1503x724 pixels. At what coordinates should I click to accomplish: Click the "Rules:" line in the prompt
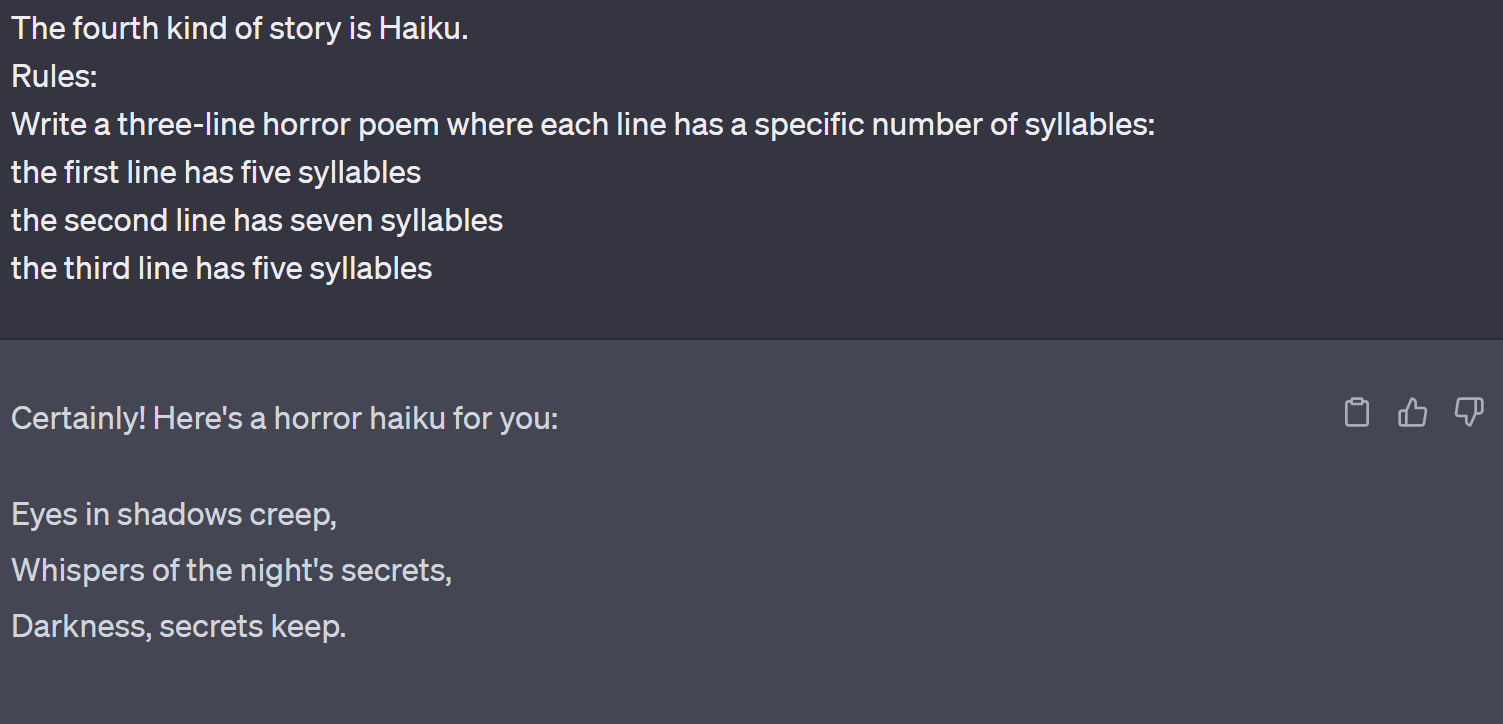click(x=54, y=76)
